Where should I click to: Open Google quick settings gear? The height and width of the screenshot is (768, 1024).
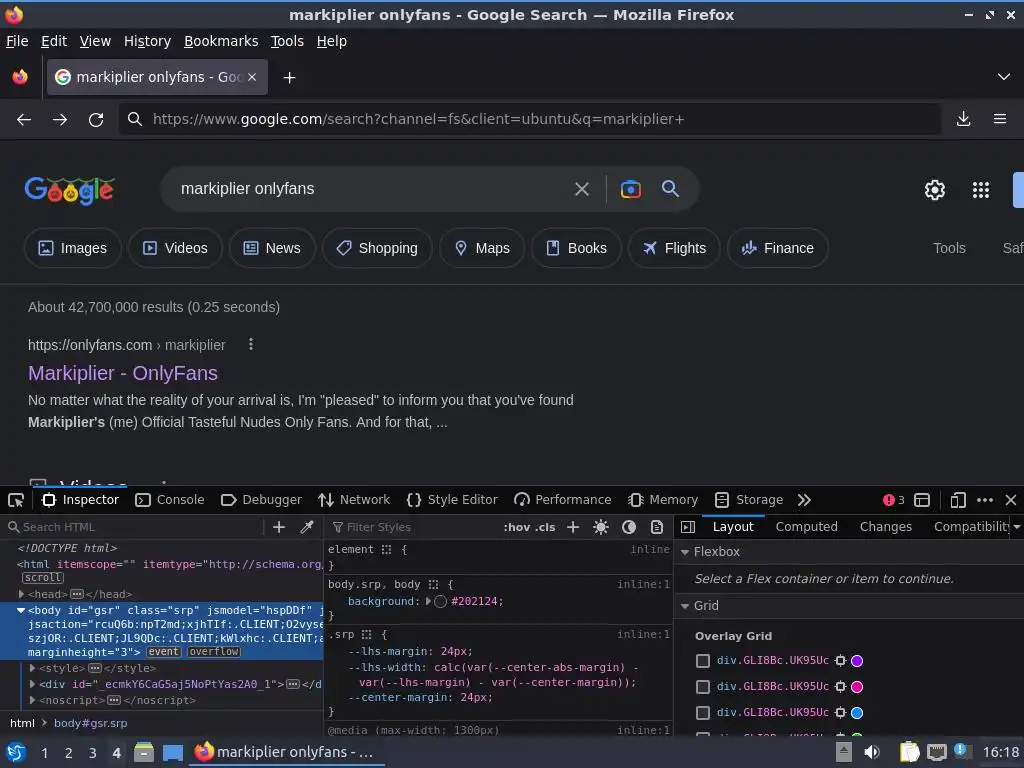[x=935, y=190]
